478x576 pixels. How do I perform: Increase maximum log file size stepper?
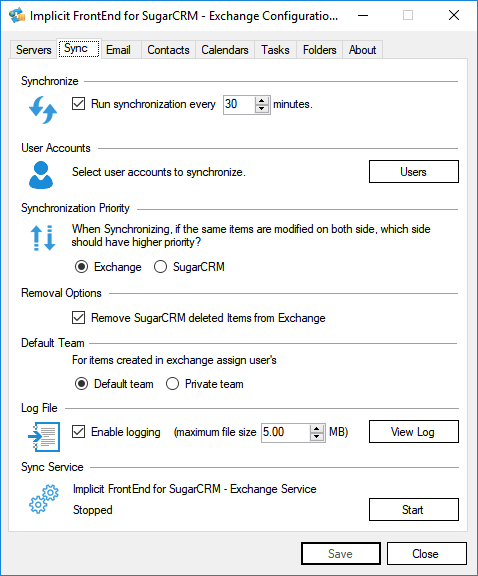click(x=316, y=428)
